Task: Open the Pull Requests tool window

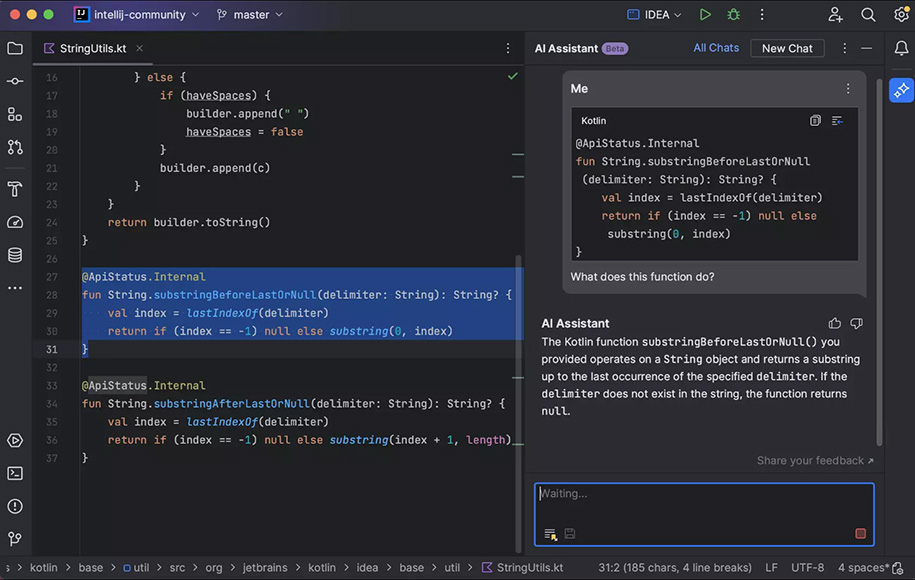Action: coord(15,147)
